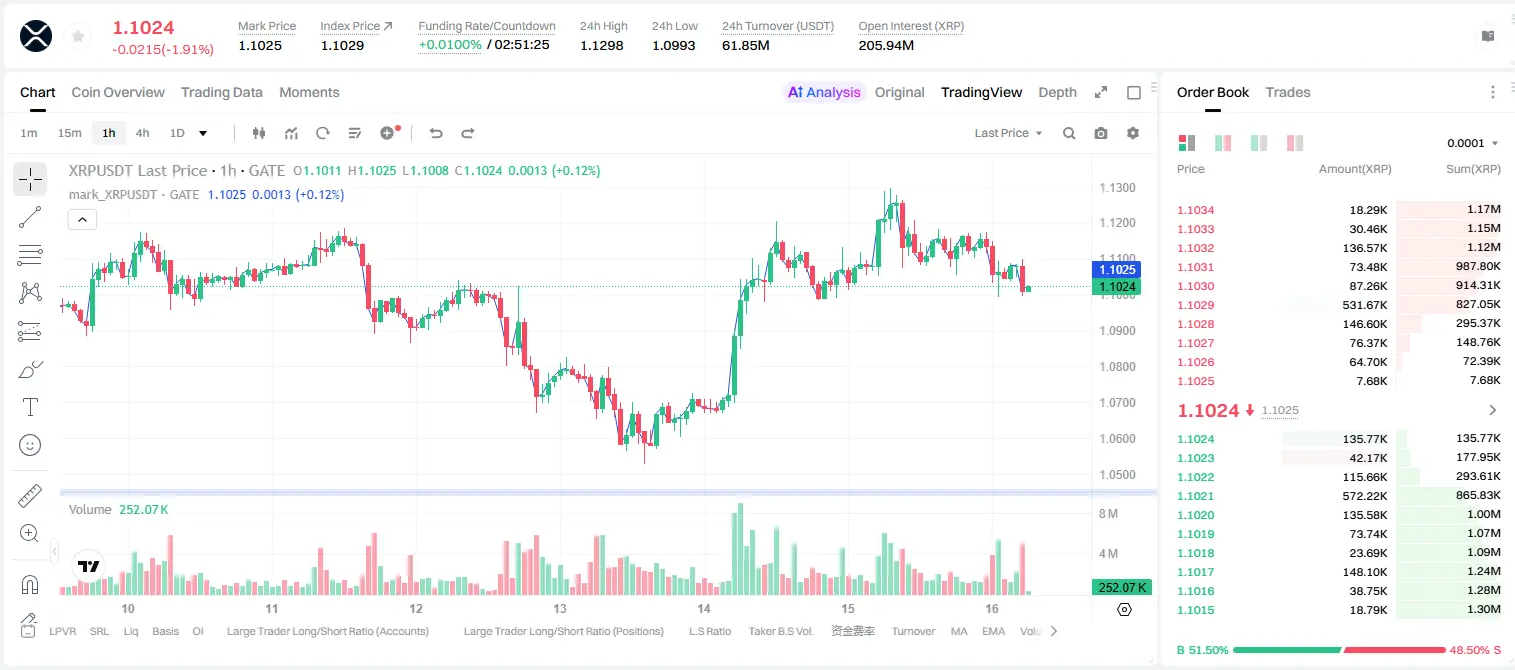Viewport: 1515px width, 670px height.
Task: Open the emoji sticker tool
Action: [x=30, y=445]
